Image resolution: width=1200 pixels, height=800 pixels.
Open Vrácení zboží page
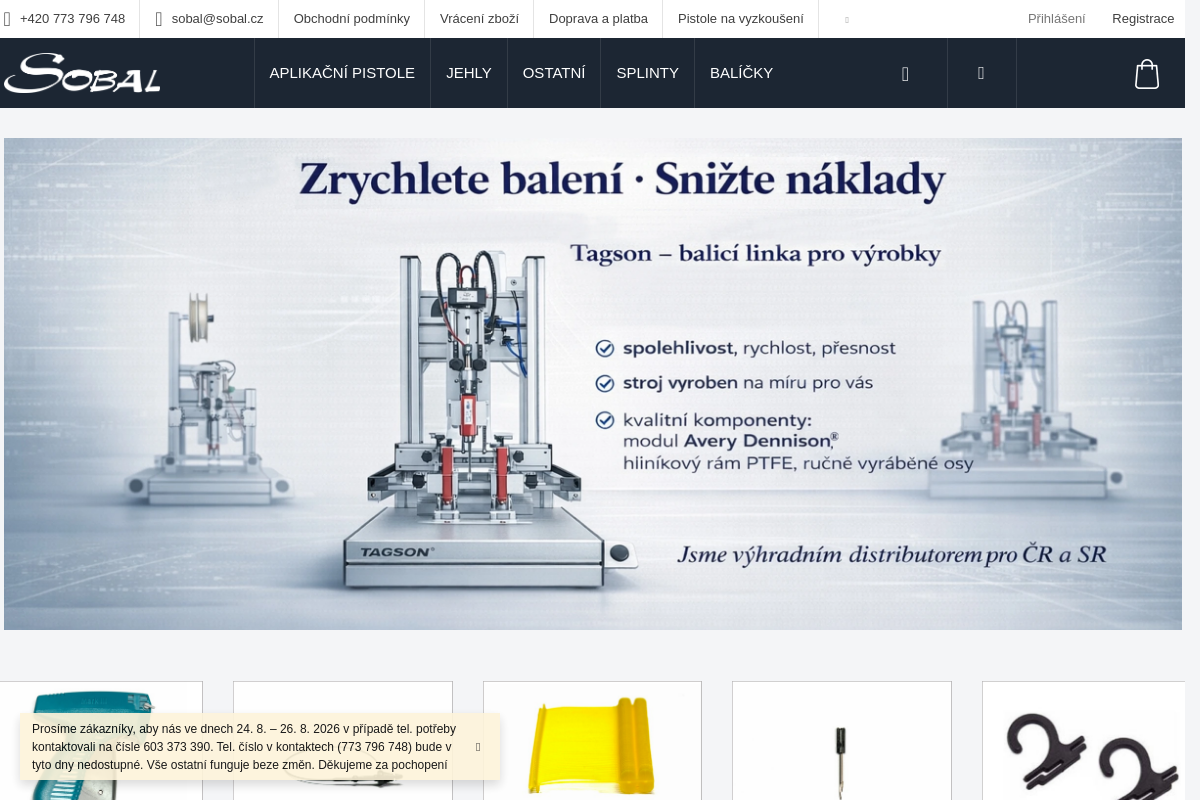479,19
